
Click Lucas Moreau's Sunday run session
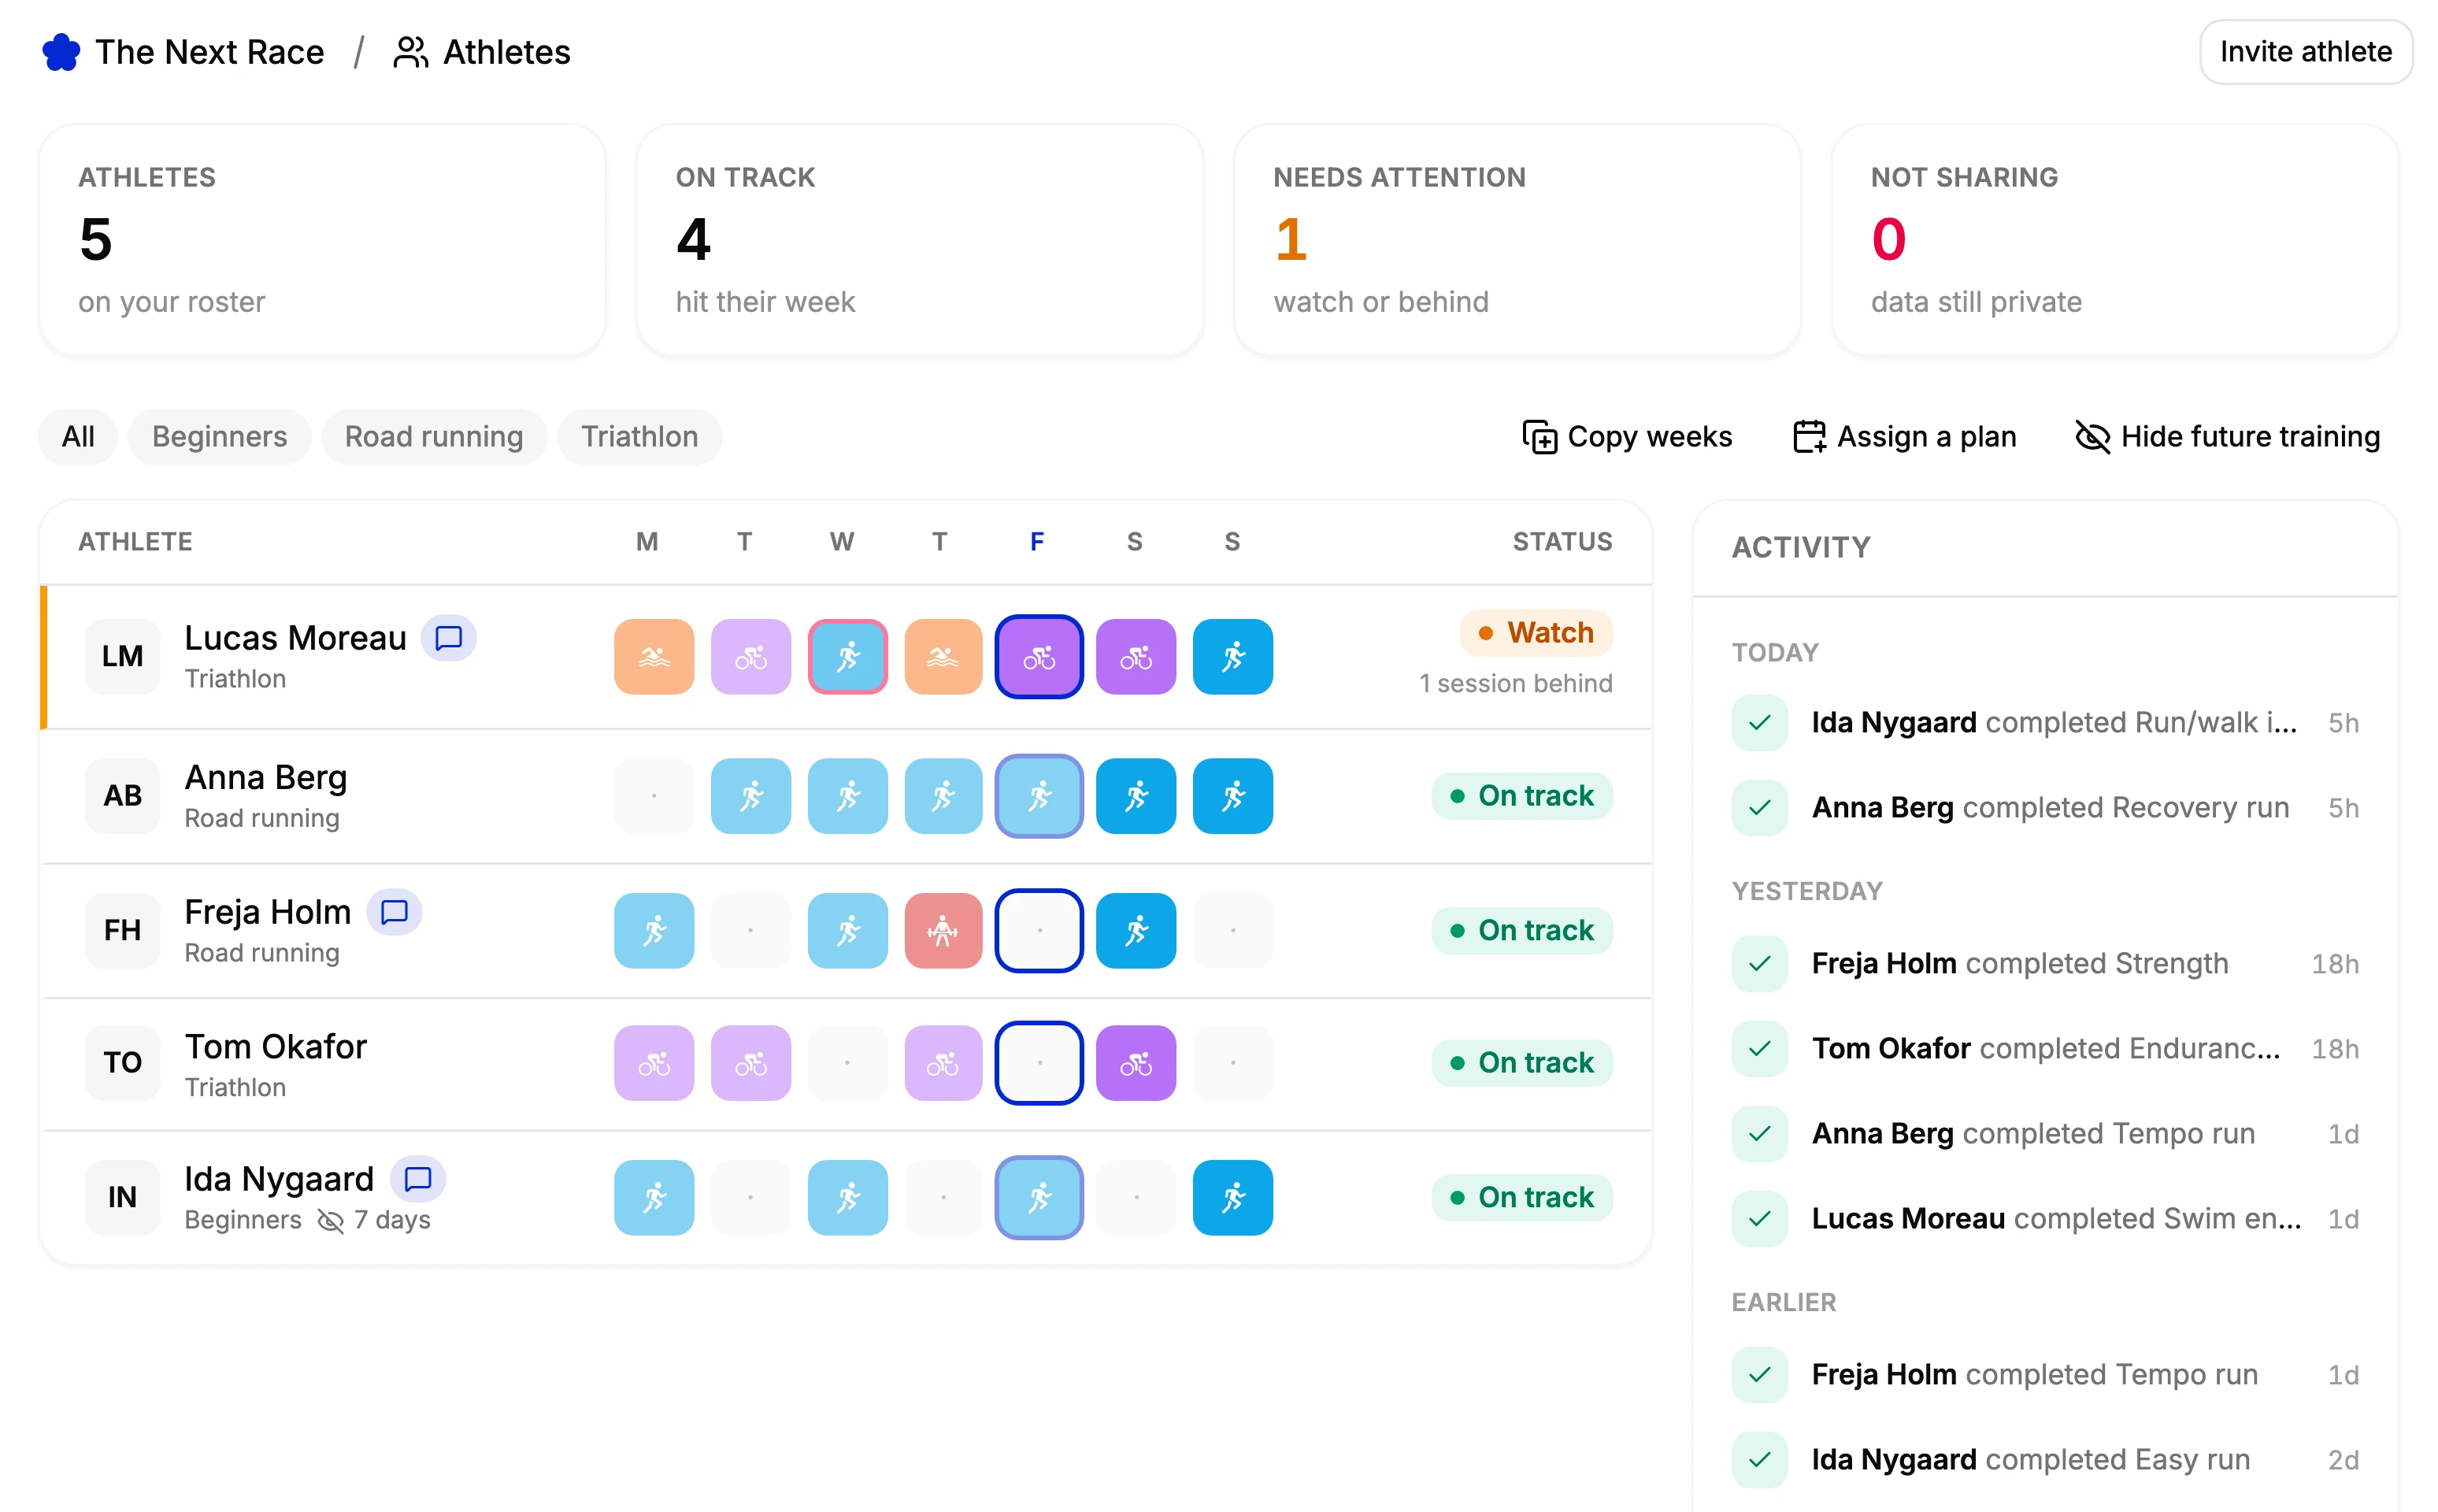point(1232,657)
